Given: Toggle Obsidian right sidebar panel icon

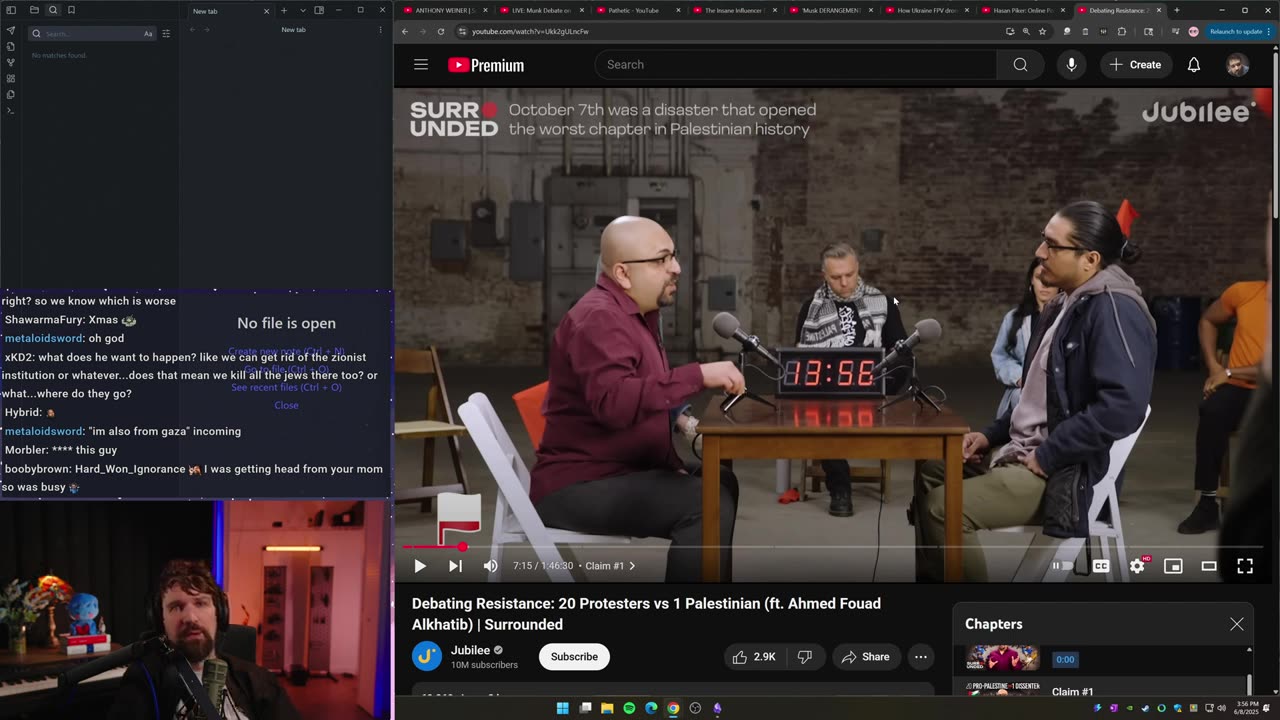Looking at the screenshot, I should pos(319,10).
